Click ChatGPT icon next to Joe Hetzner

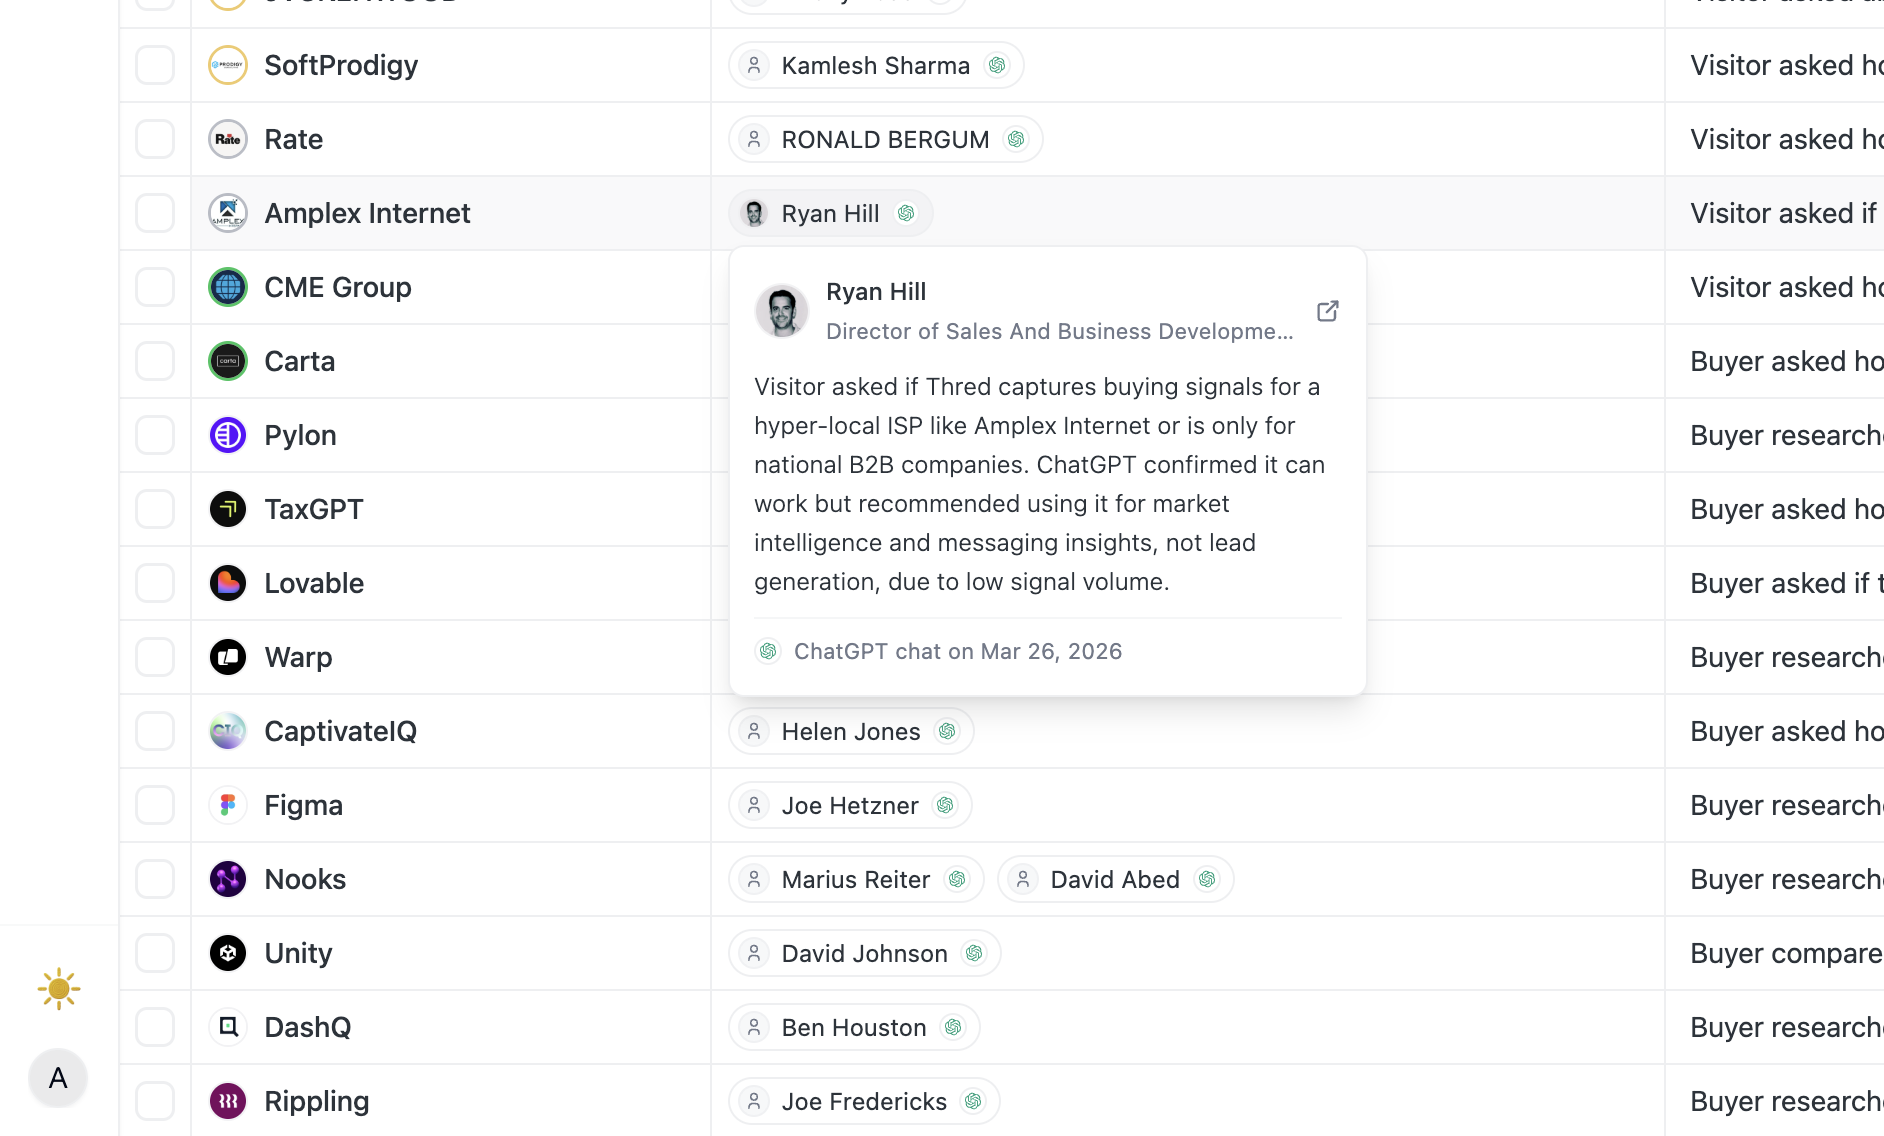pyautogui.click(x=945, y=805)
